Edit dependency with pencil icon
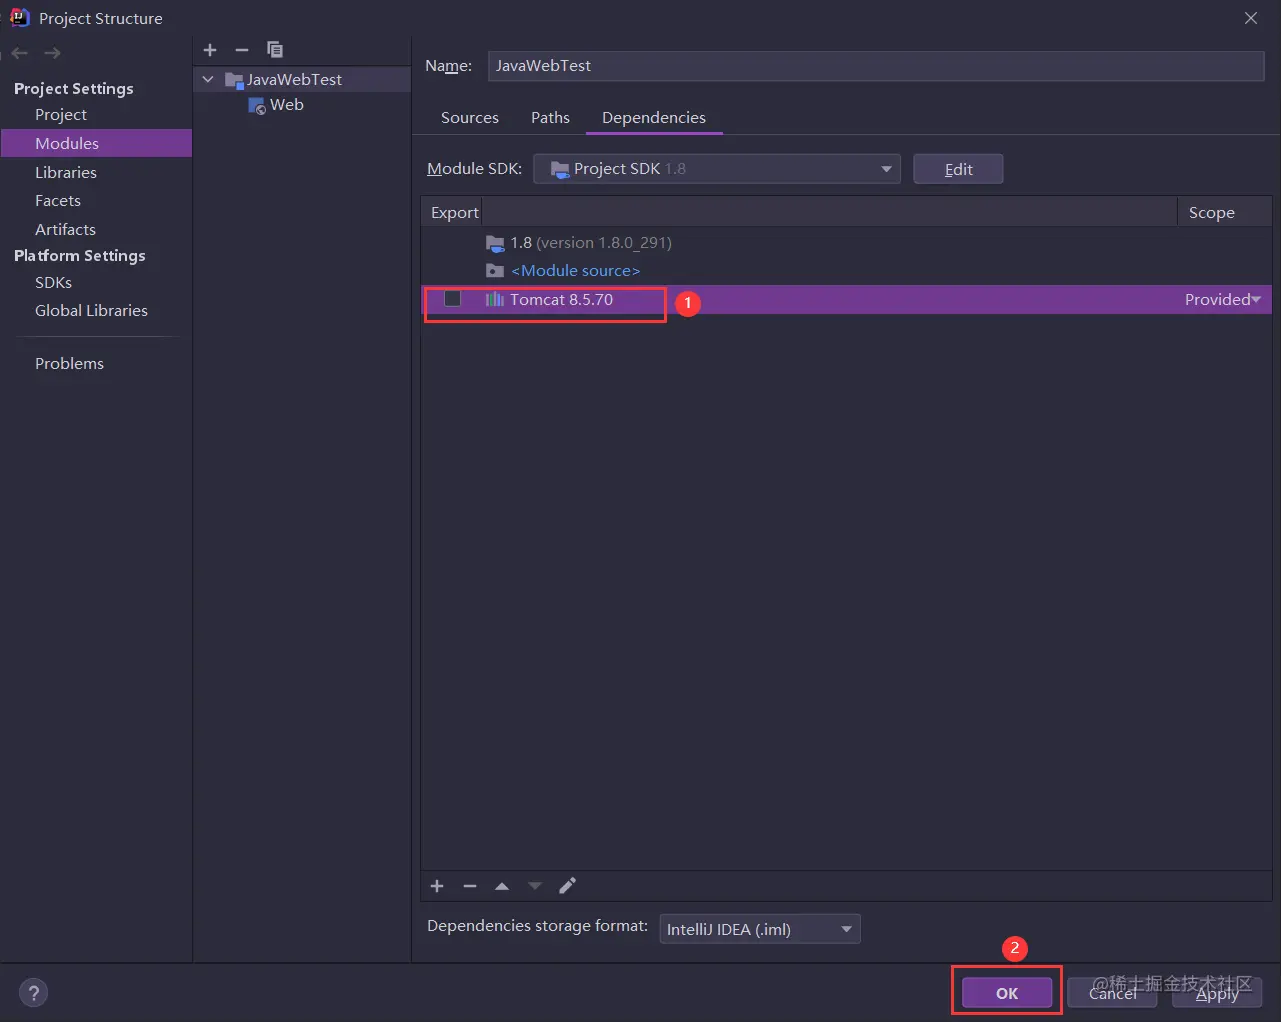 click(x=567, y=886)
